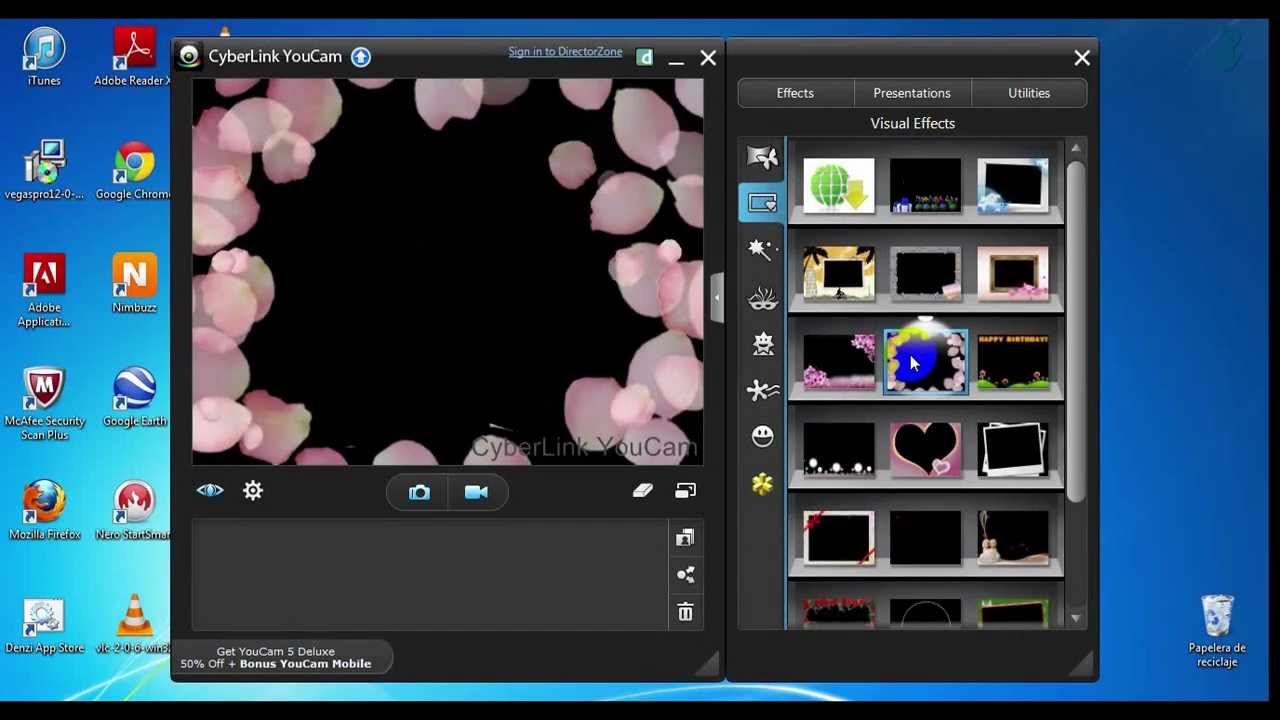
Task: Apply the palm tree beach frame
Action: coord(838,274)
